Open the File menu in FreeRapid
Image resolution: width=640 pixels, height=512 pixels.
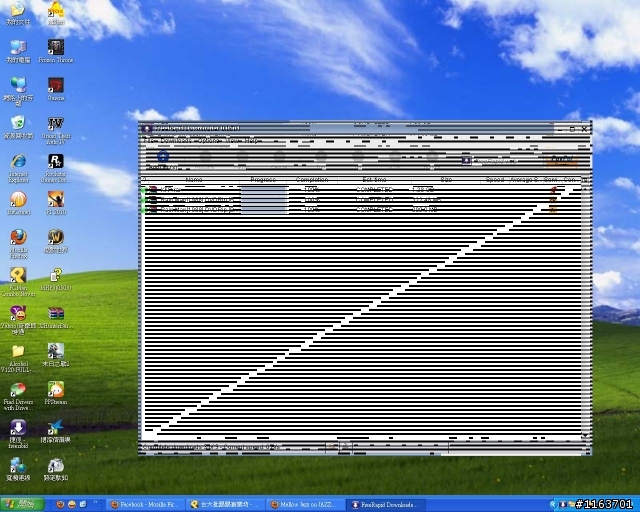point(147,140)
